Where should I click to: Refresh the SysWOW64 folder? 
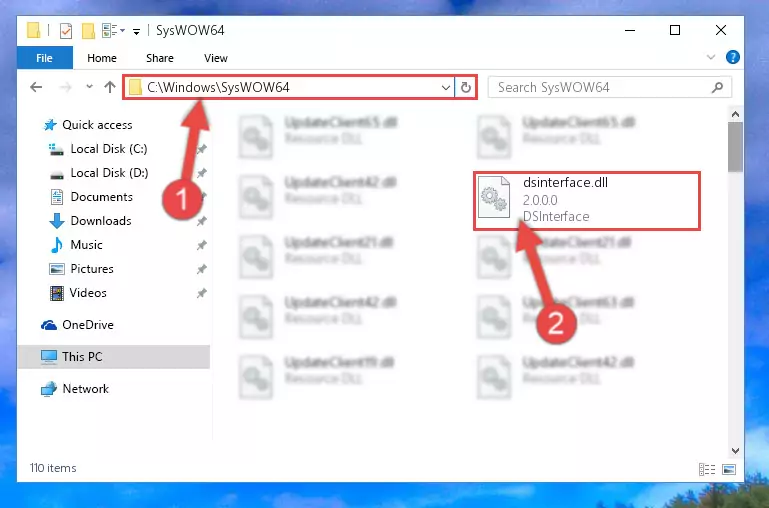pyautogui.click(x=465, y=88)
